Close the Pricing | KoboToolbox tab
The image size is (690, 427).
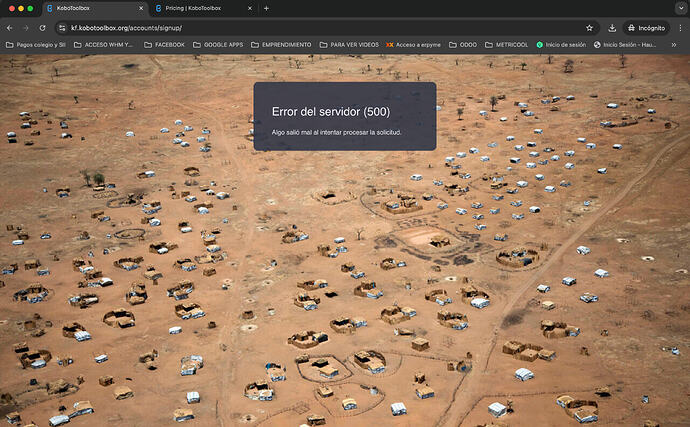point(249,8)
